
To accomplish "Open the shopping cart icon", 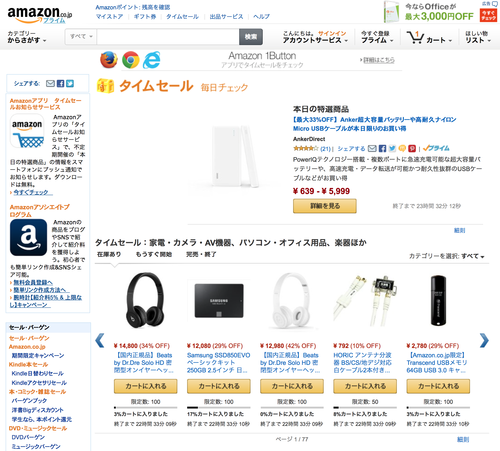I will [x=415, y=37].
